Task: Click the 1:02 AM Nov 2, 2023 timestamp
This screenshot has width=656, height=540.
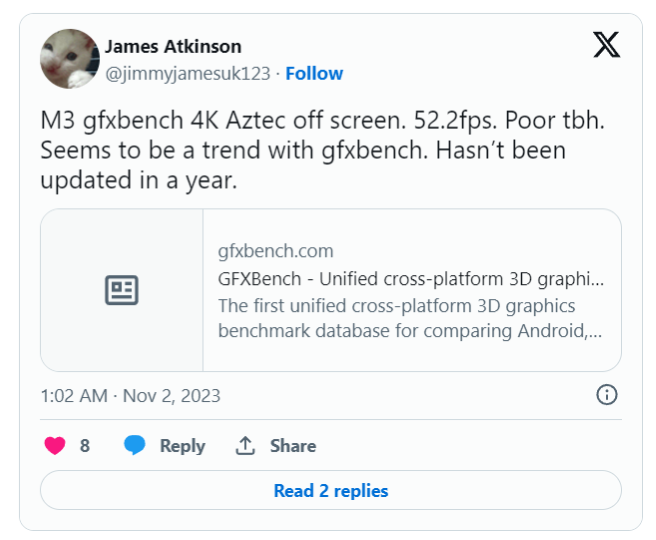Action: tap(130, 396)
